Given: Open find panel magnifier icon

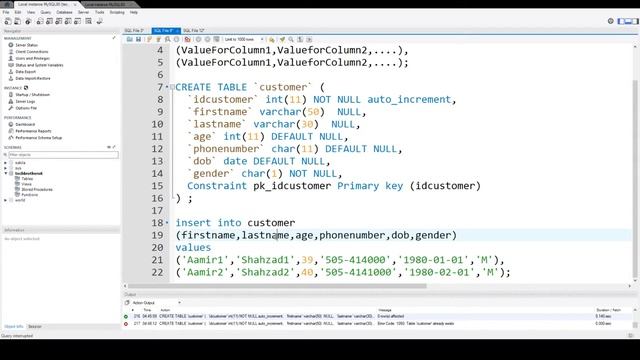Looking at the screenshot, I should point(291,40).
